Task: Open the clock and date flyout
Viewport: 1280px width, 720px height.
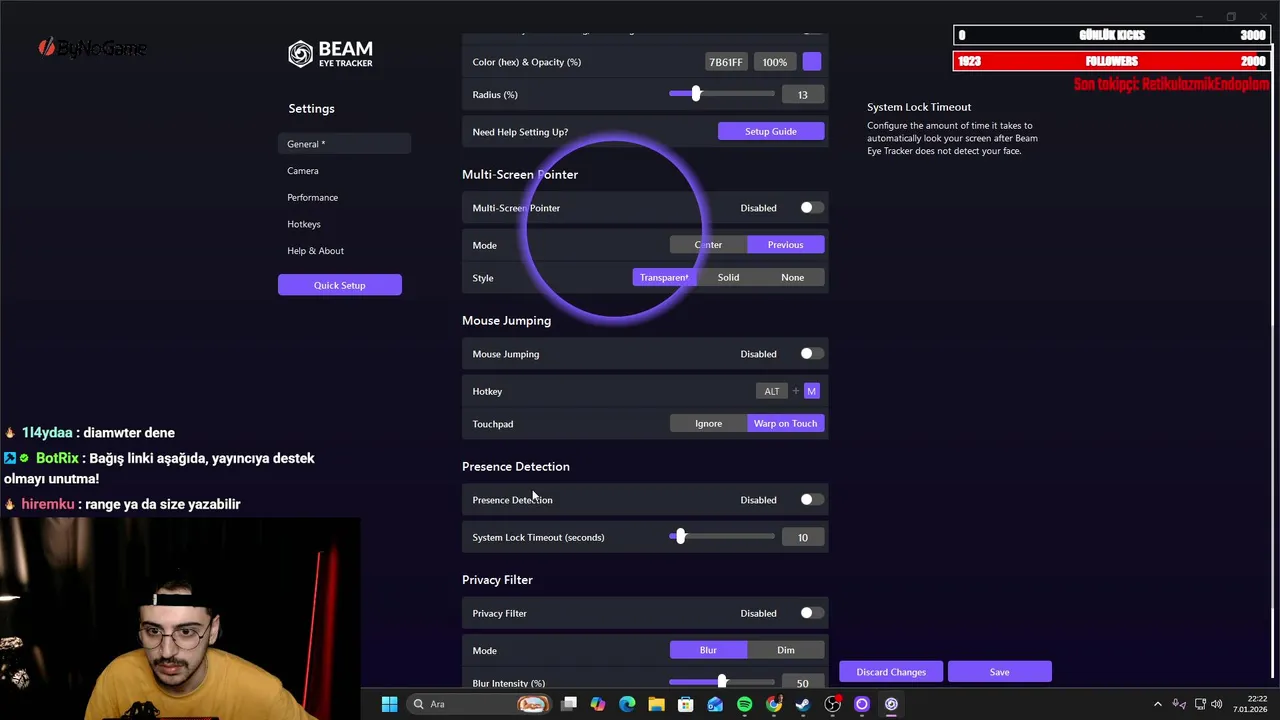Action: [1251, 704]
